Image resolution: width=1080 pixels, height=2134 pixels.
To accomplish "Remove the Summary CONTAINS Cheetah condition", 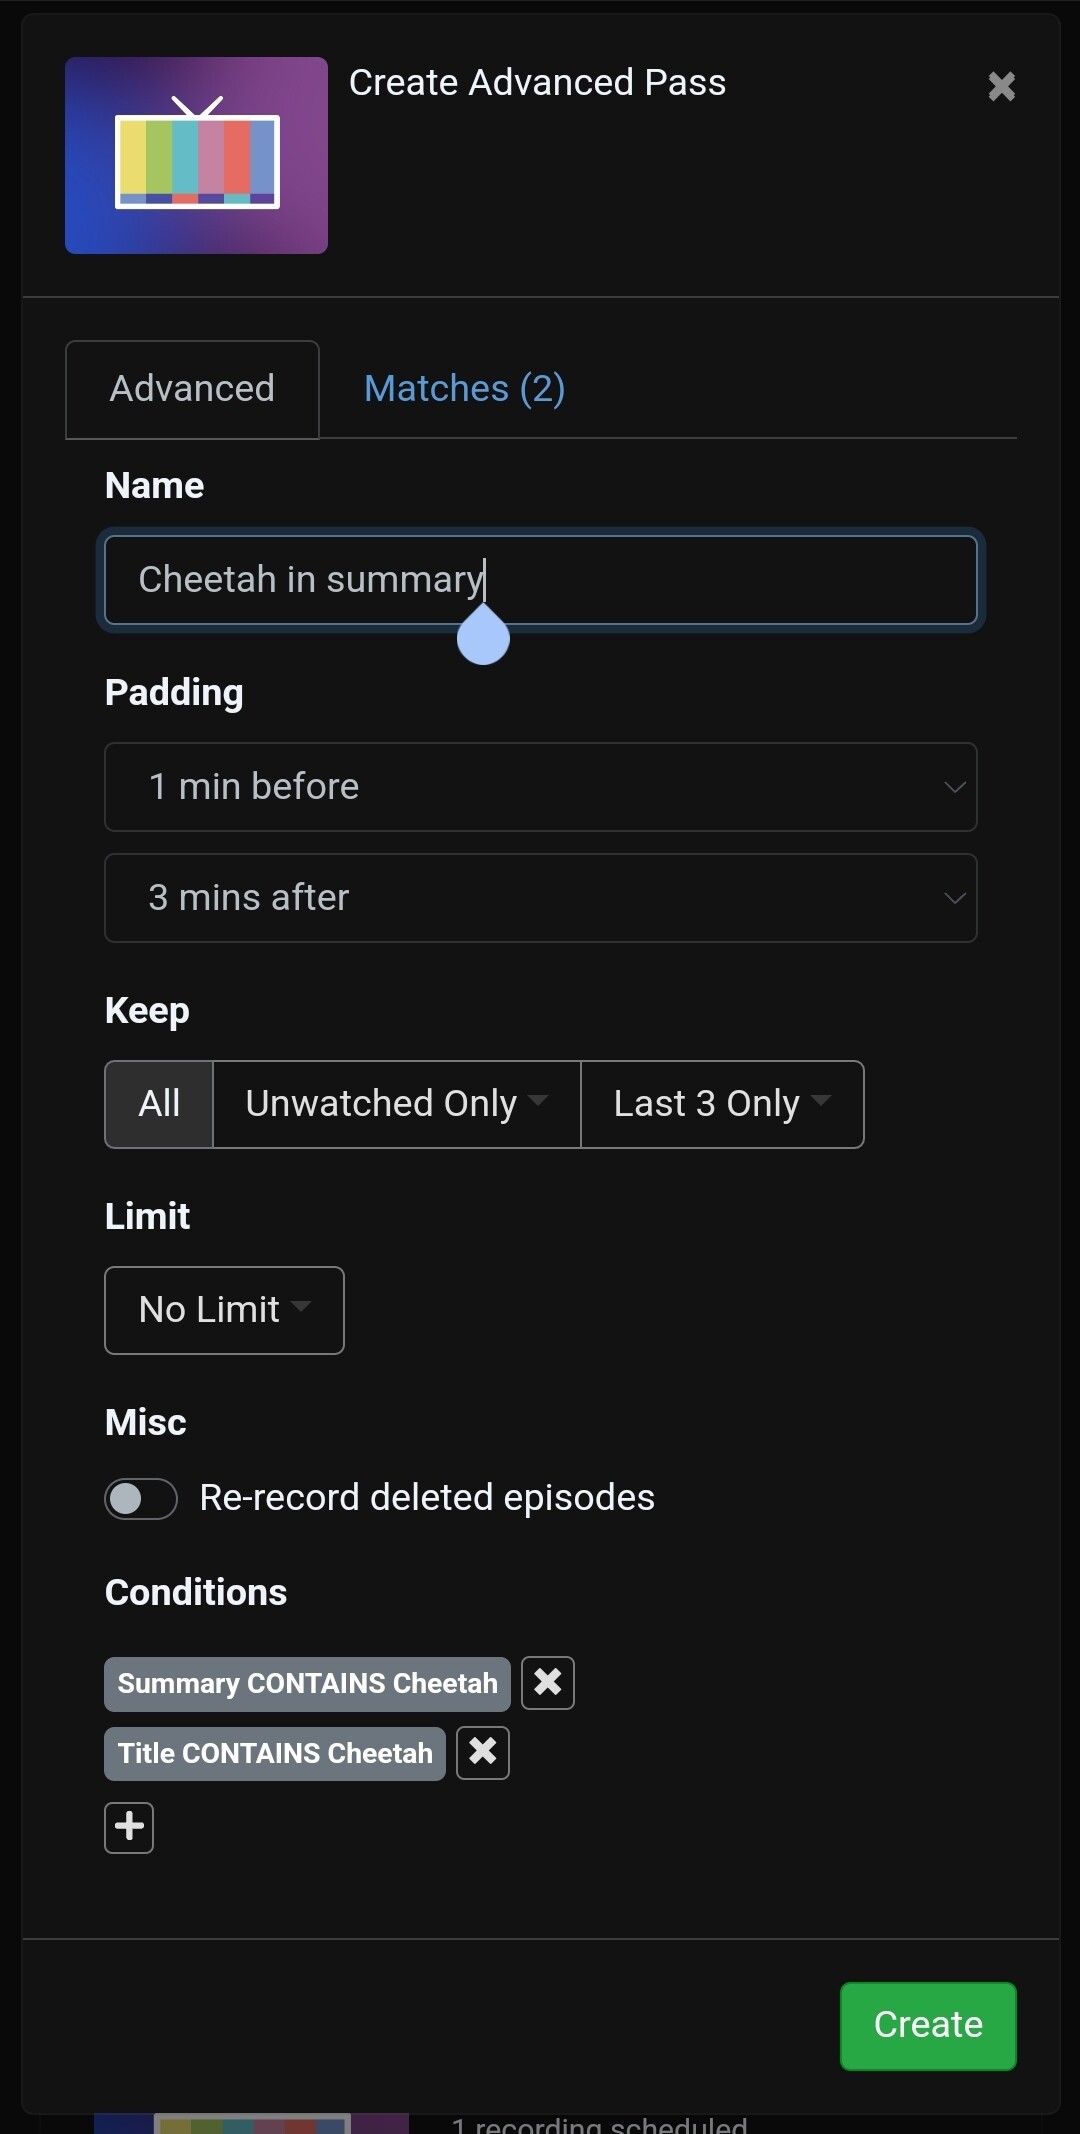I will coord(548,1683).
